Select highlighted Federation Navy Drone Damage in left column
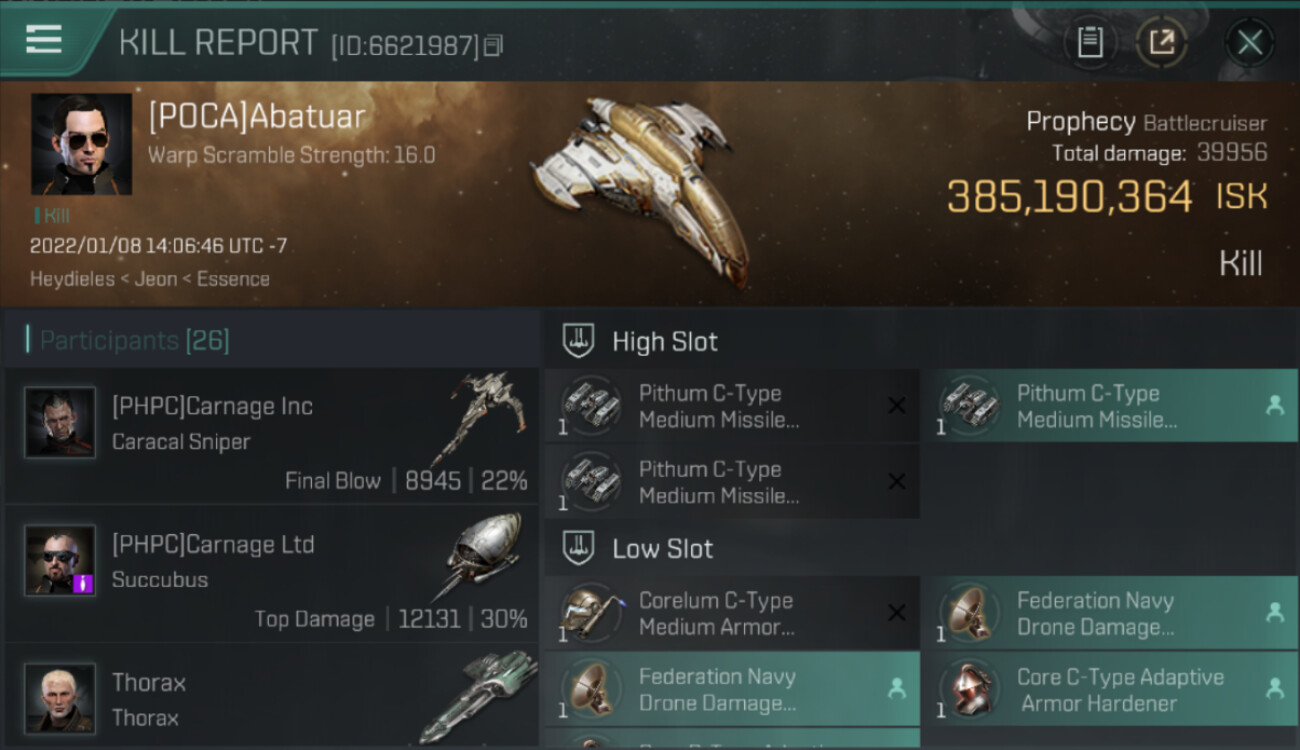Screen dimensions: 1300x750 (732, 689)
